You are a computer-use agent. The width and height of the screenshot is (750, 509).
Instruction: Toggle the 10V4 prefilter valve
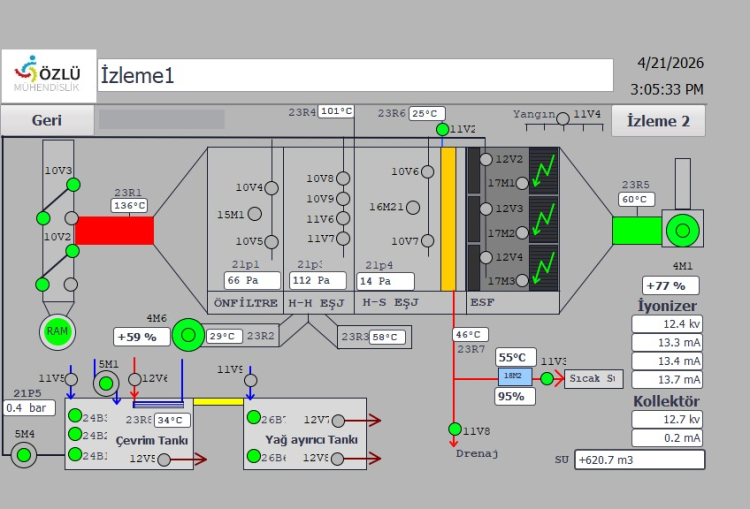pos(272,186)
